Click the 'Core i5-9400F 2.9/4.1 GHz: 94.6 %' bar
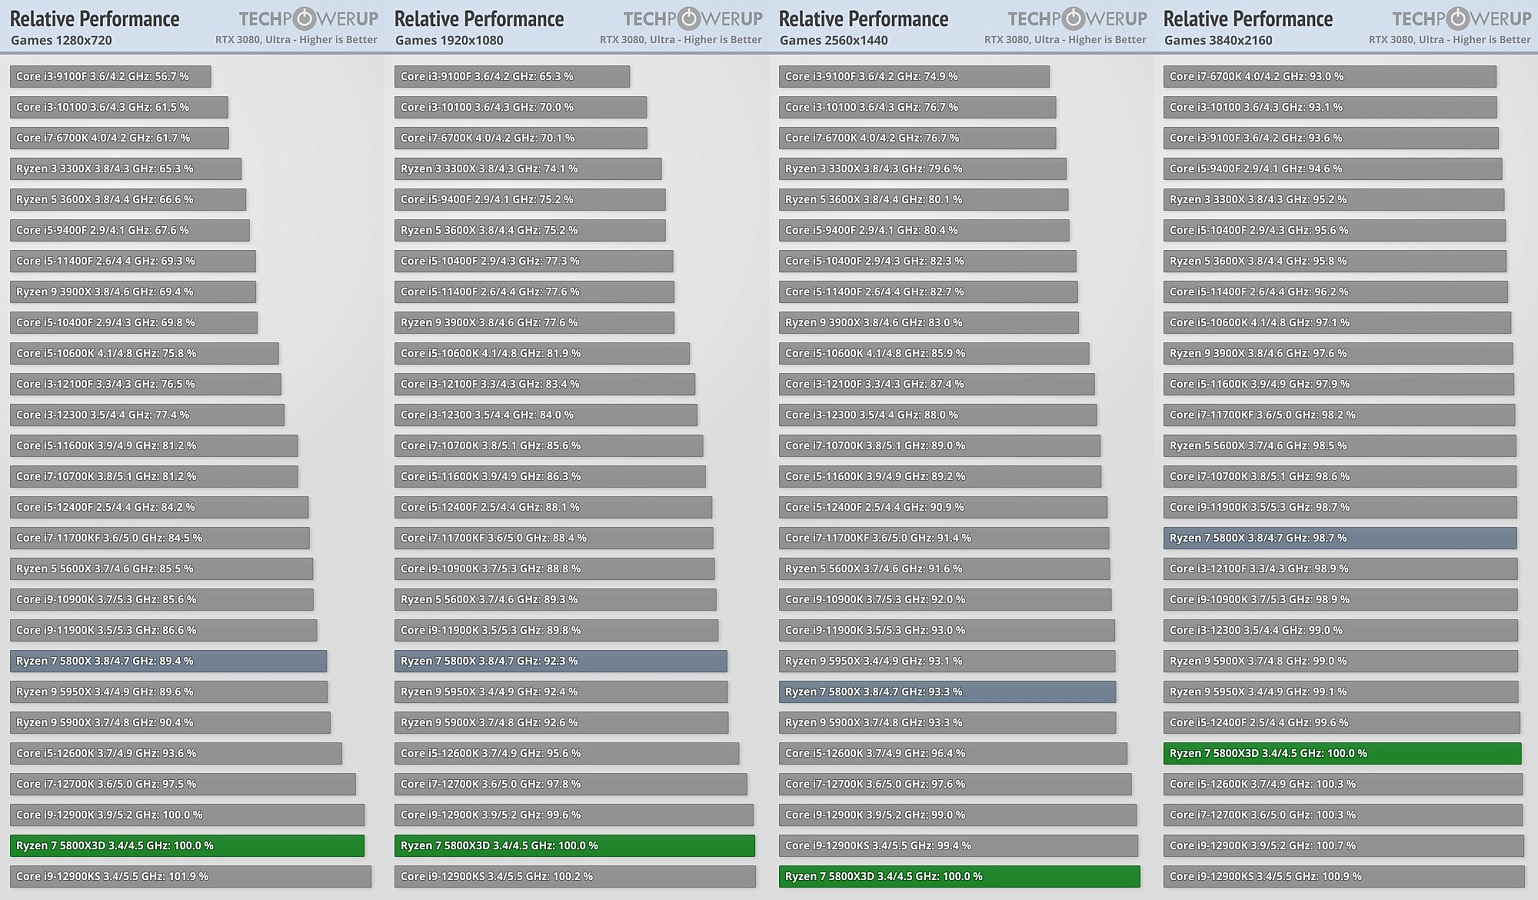Viewport: 1538px width, 900px height. click(1333, 169)
